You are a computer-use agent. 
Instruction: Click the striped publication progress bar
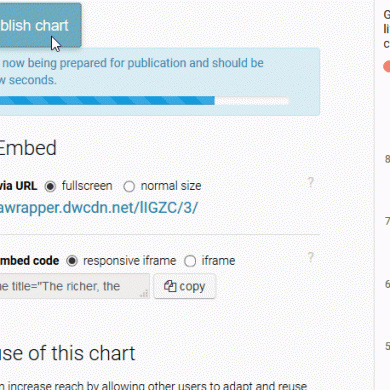(144, 100)
